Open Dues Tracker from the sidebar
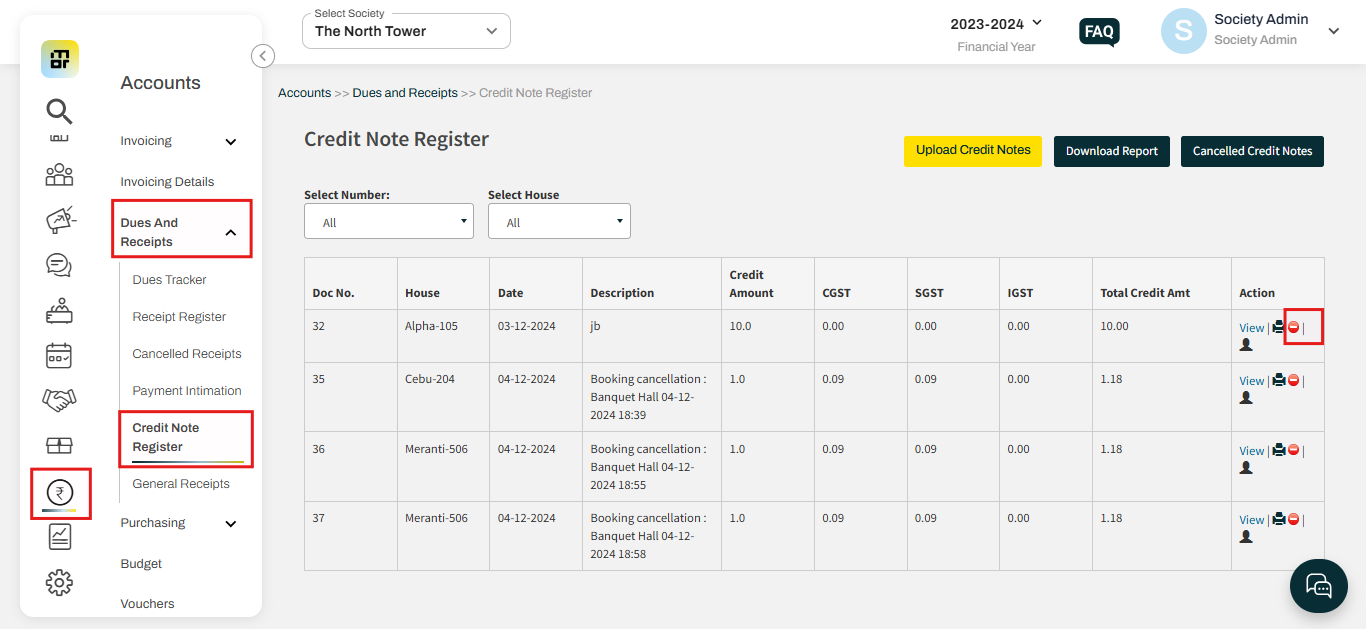The width and height of the screenshot is (1366, 629). click(x=168, y=279)
